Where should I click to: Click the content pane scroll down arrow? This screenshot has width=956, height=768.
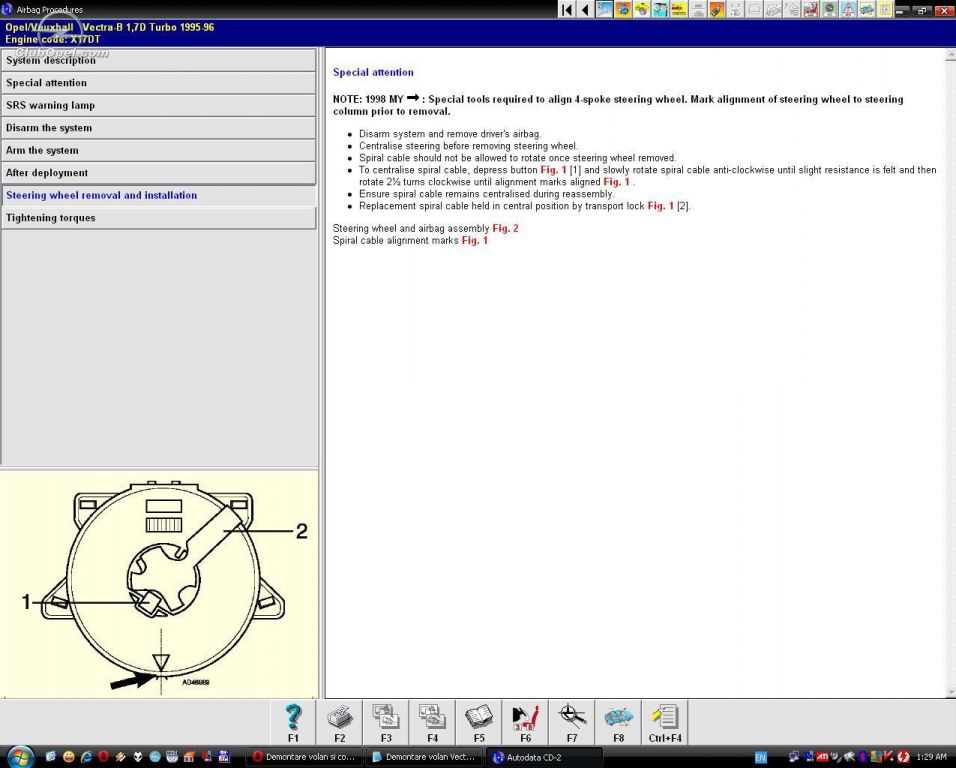point(951,692)
